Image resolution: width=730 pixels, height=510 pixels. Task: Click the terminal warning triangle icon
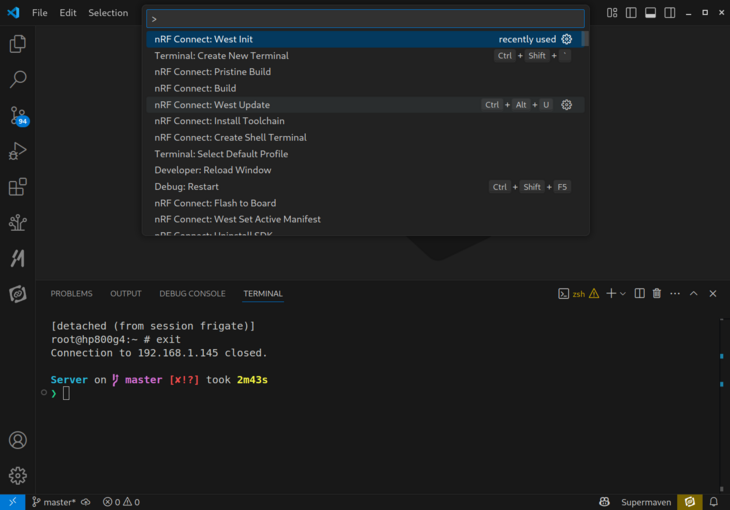[594, 293]
